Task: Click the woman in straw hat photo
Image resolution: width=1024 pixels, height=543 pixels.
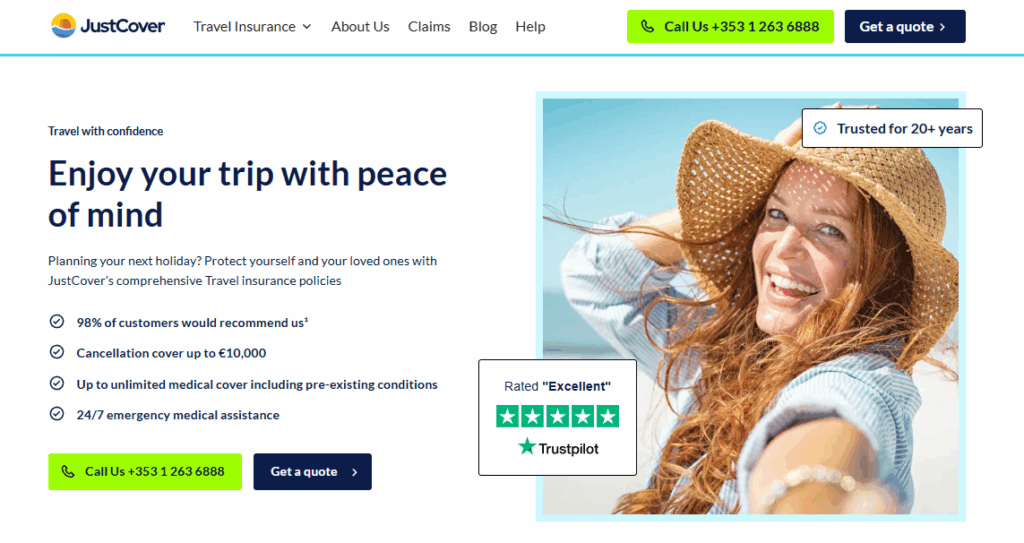Action: (x=750, y=306)
